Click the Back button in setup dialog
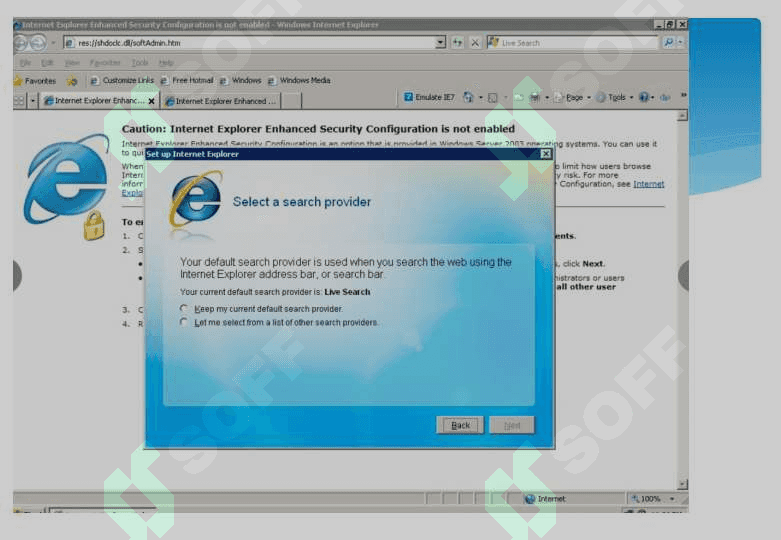781x540 pixels. click(x=460, y=425)
